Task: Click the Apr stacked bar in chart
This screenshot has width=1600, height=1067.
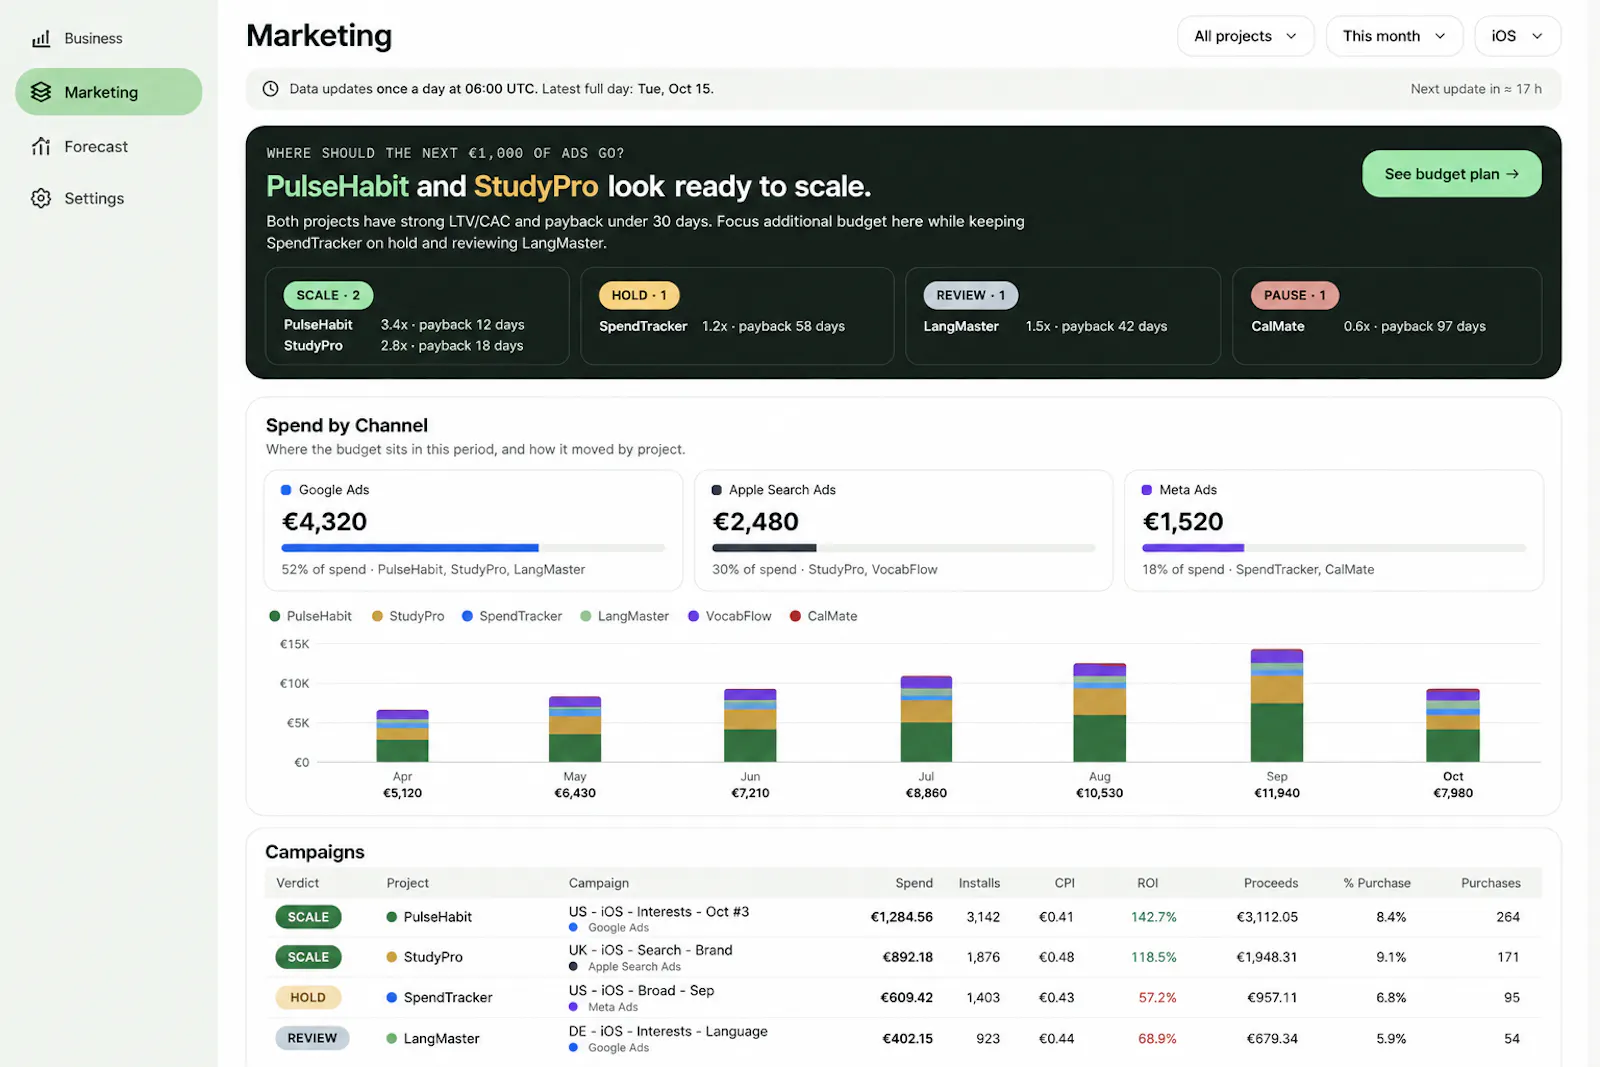Action: click(x=402, y=736)
